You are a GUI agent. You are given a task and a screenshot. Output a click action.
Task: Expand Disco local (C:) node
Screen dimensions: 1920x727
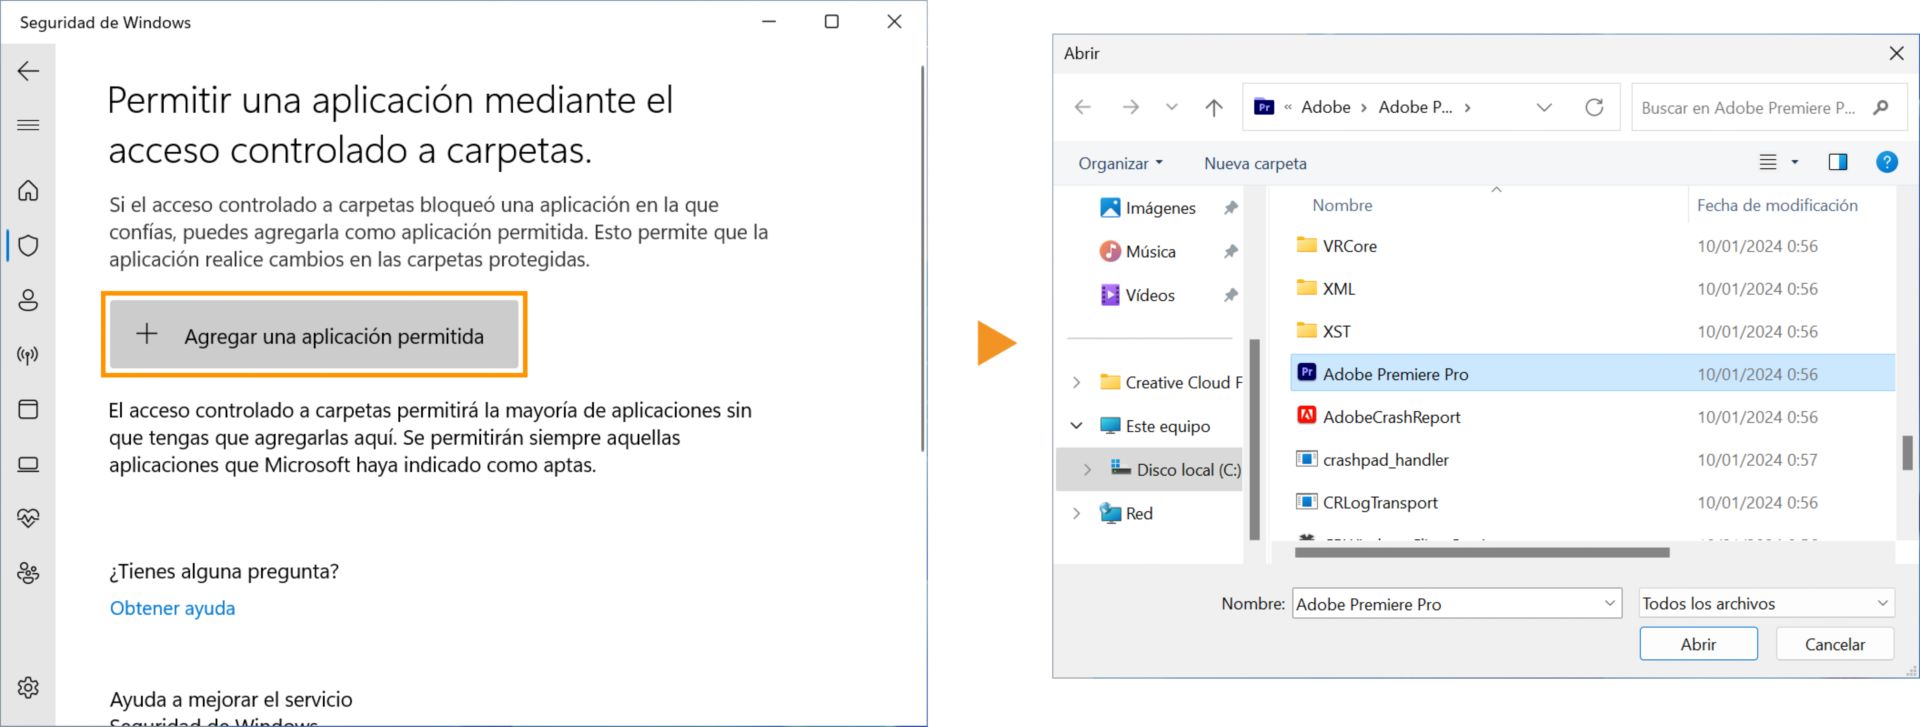(1088, 469)
